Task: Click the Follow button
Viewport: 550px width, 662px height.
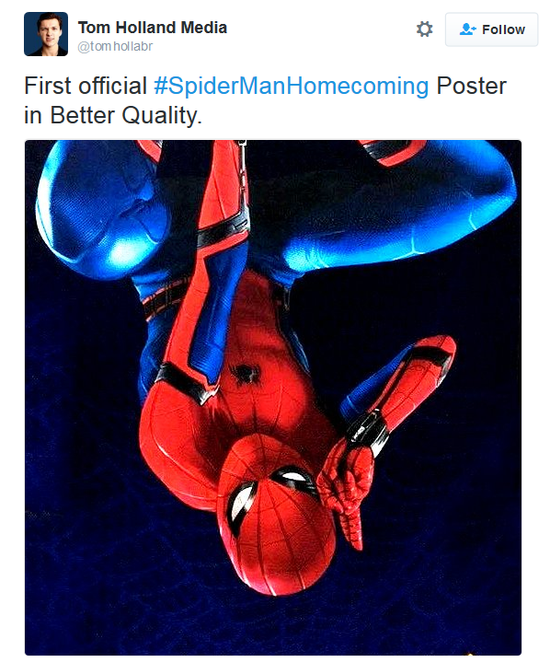Action: (x=491, y=29)
